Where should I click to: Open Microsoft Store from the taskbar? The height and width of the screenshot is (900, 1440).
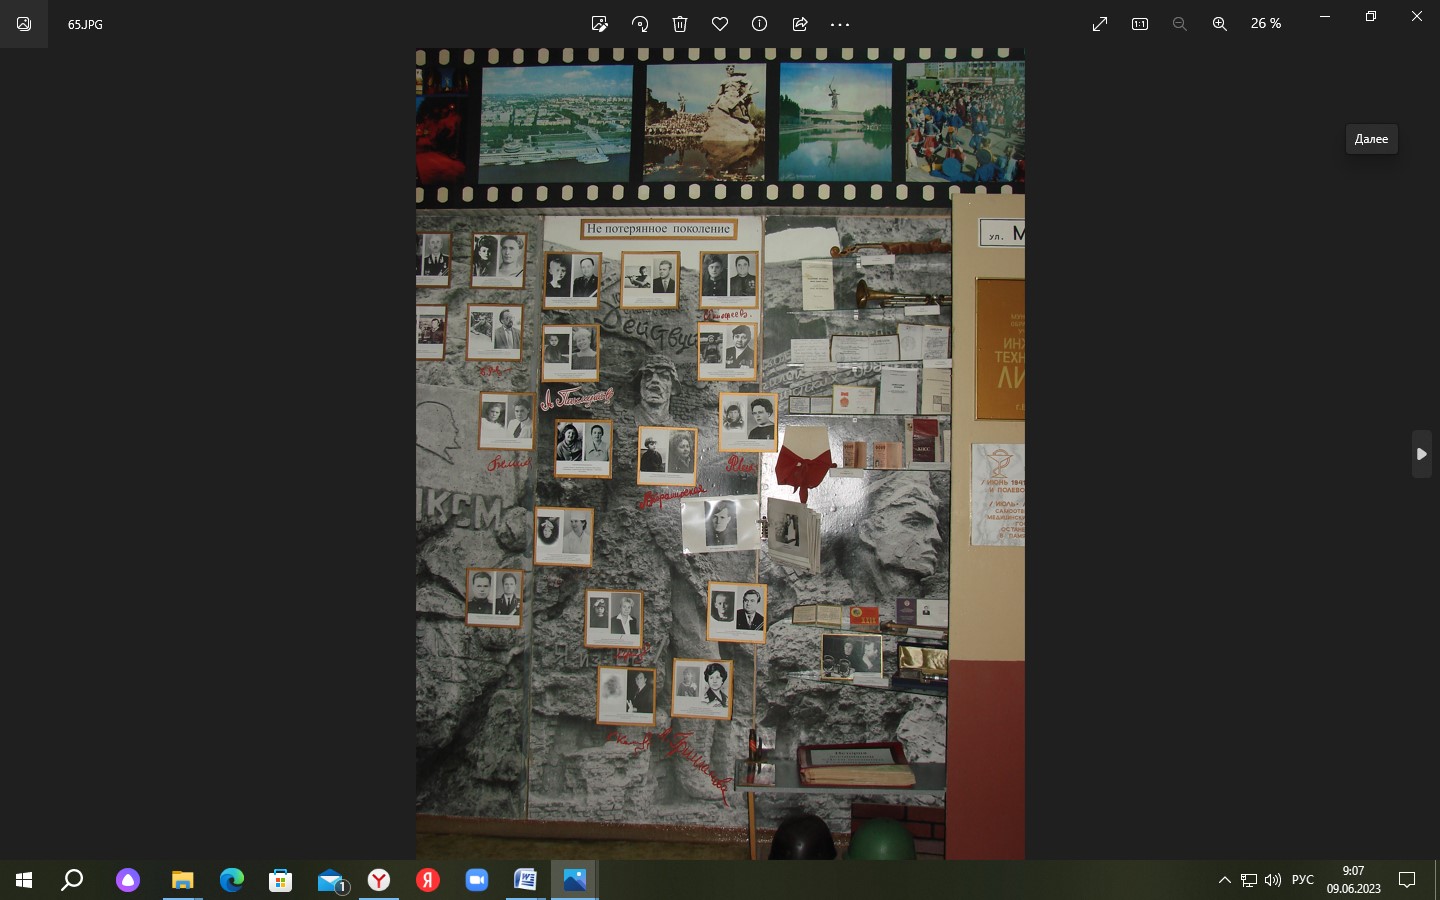click(x=281, y=880)
